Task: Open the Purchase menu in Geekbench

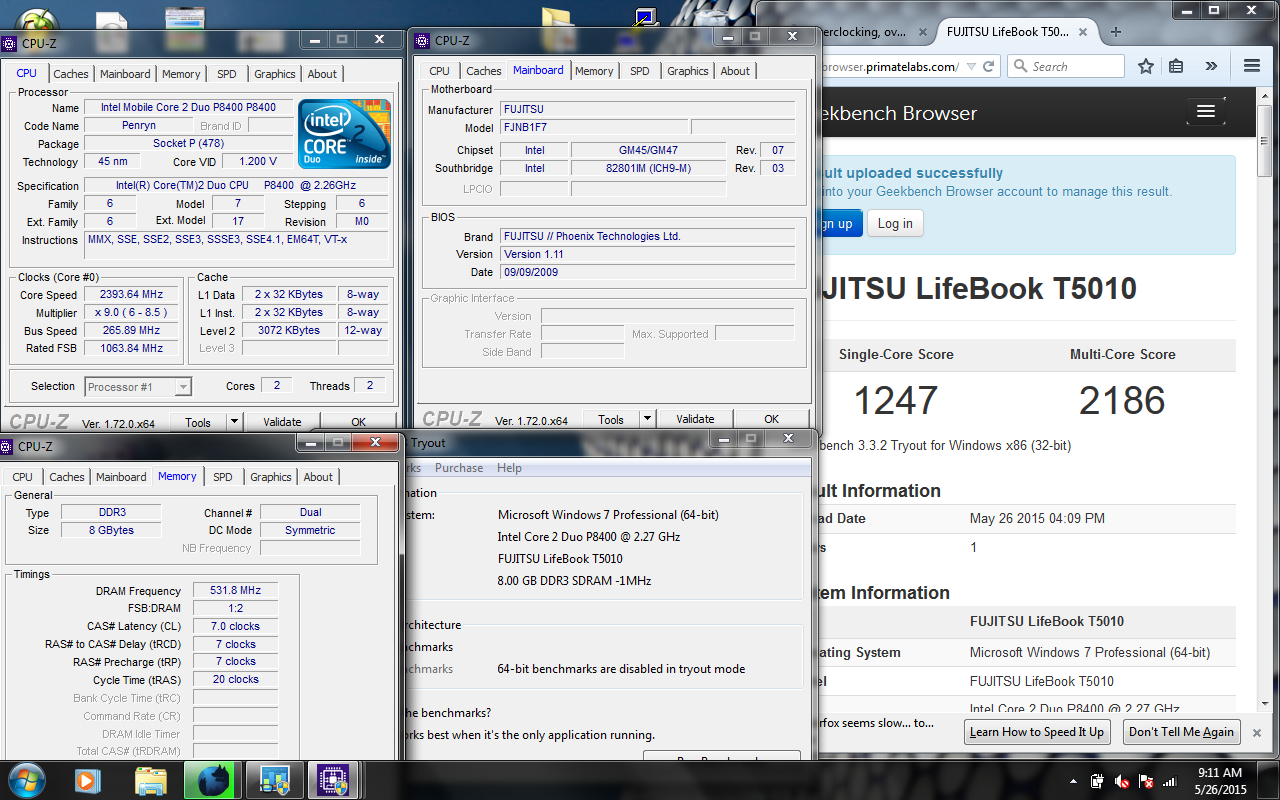Action: 459,468
